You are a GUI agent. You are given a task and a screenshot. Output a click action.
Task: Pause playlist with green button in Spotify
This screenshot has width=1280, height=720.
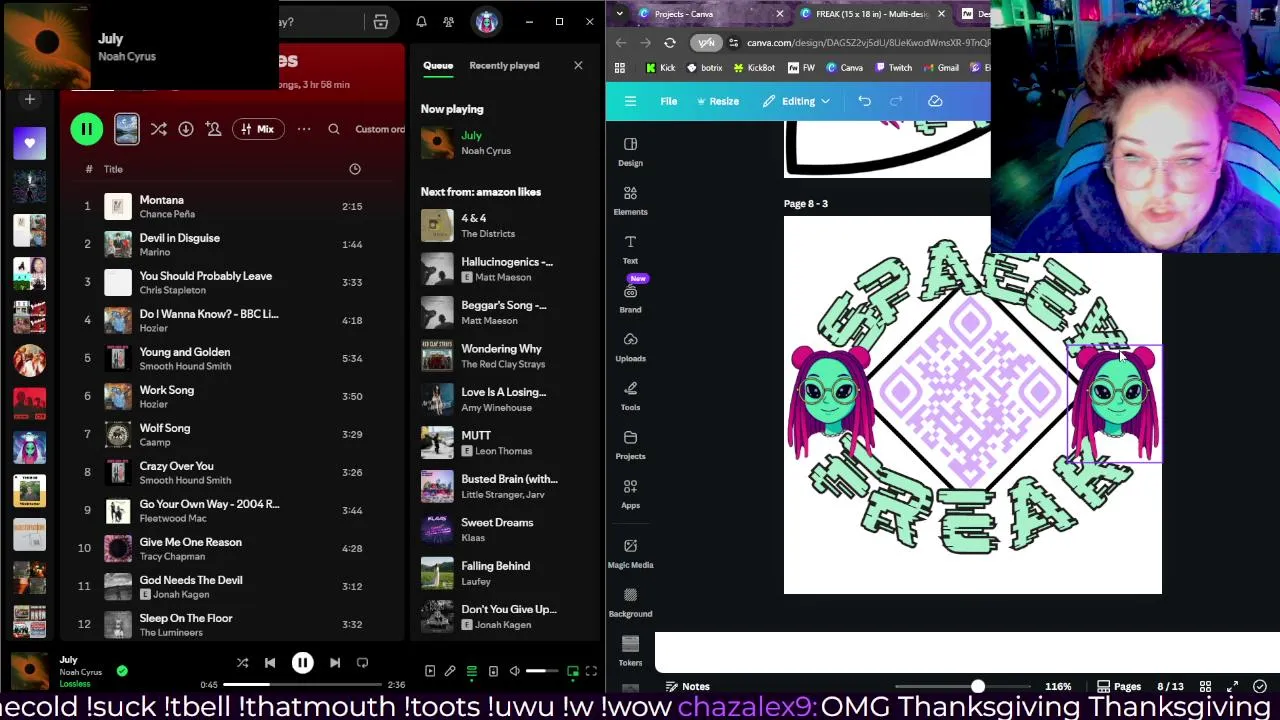(87, 129)
